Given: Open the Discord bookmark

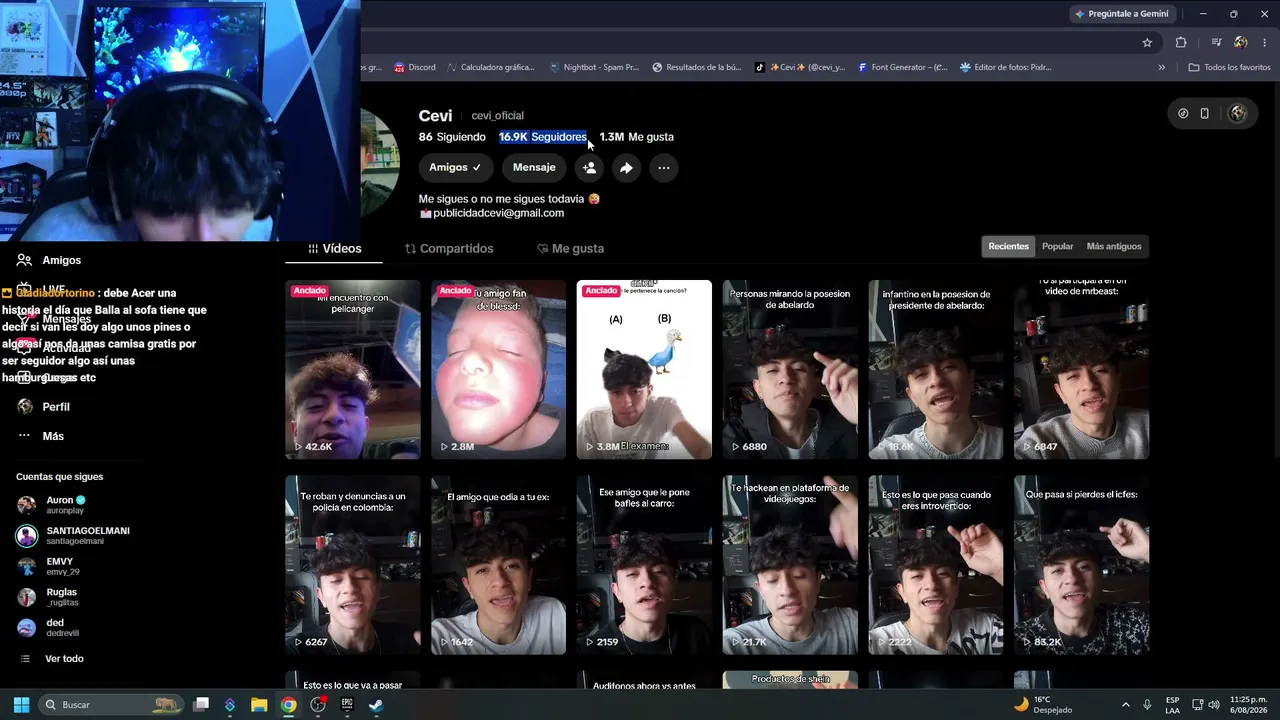Looking at the screenshot, I should coord(415,67).
